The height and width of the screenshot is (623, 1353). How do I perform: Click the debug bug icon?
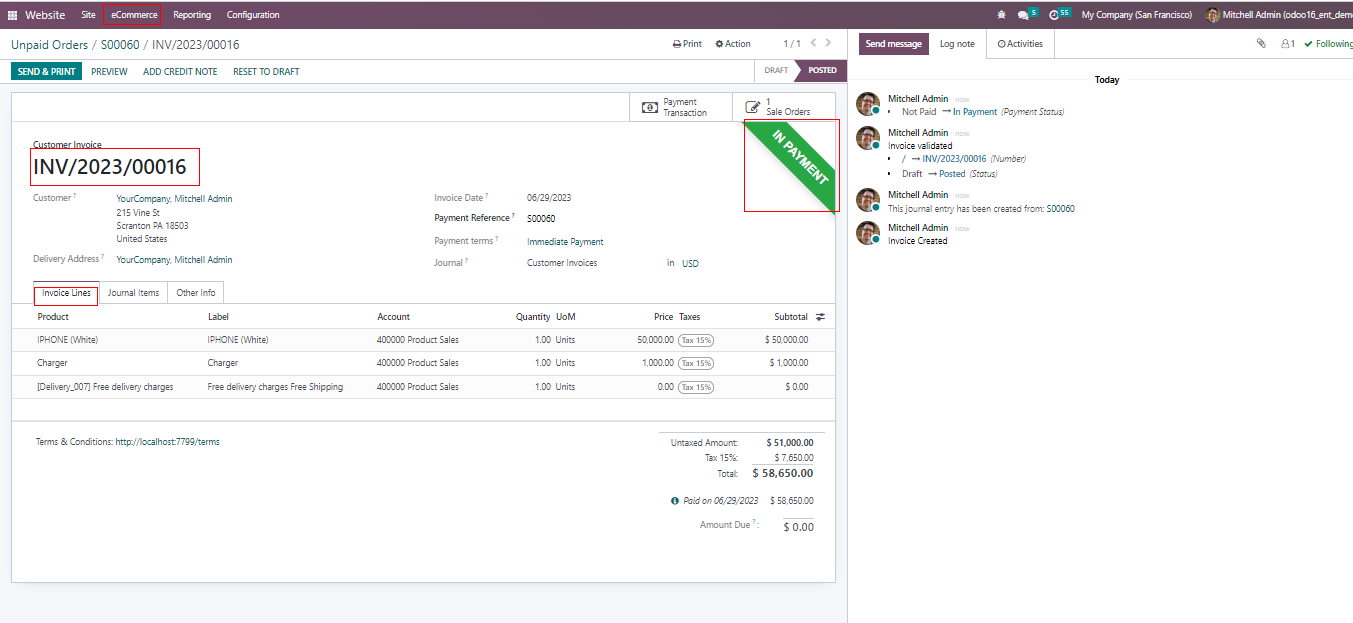point(1002,15)
